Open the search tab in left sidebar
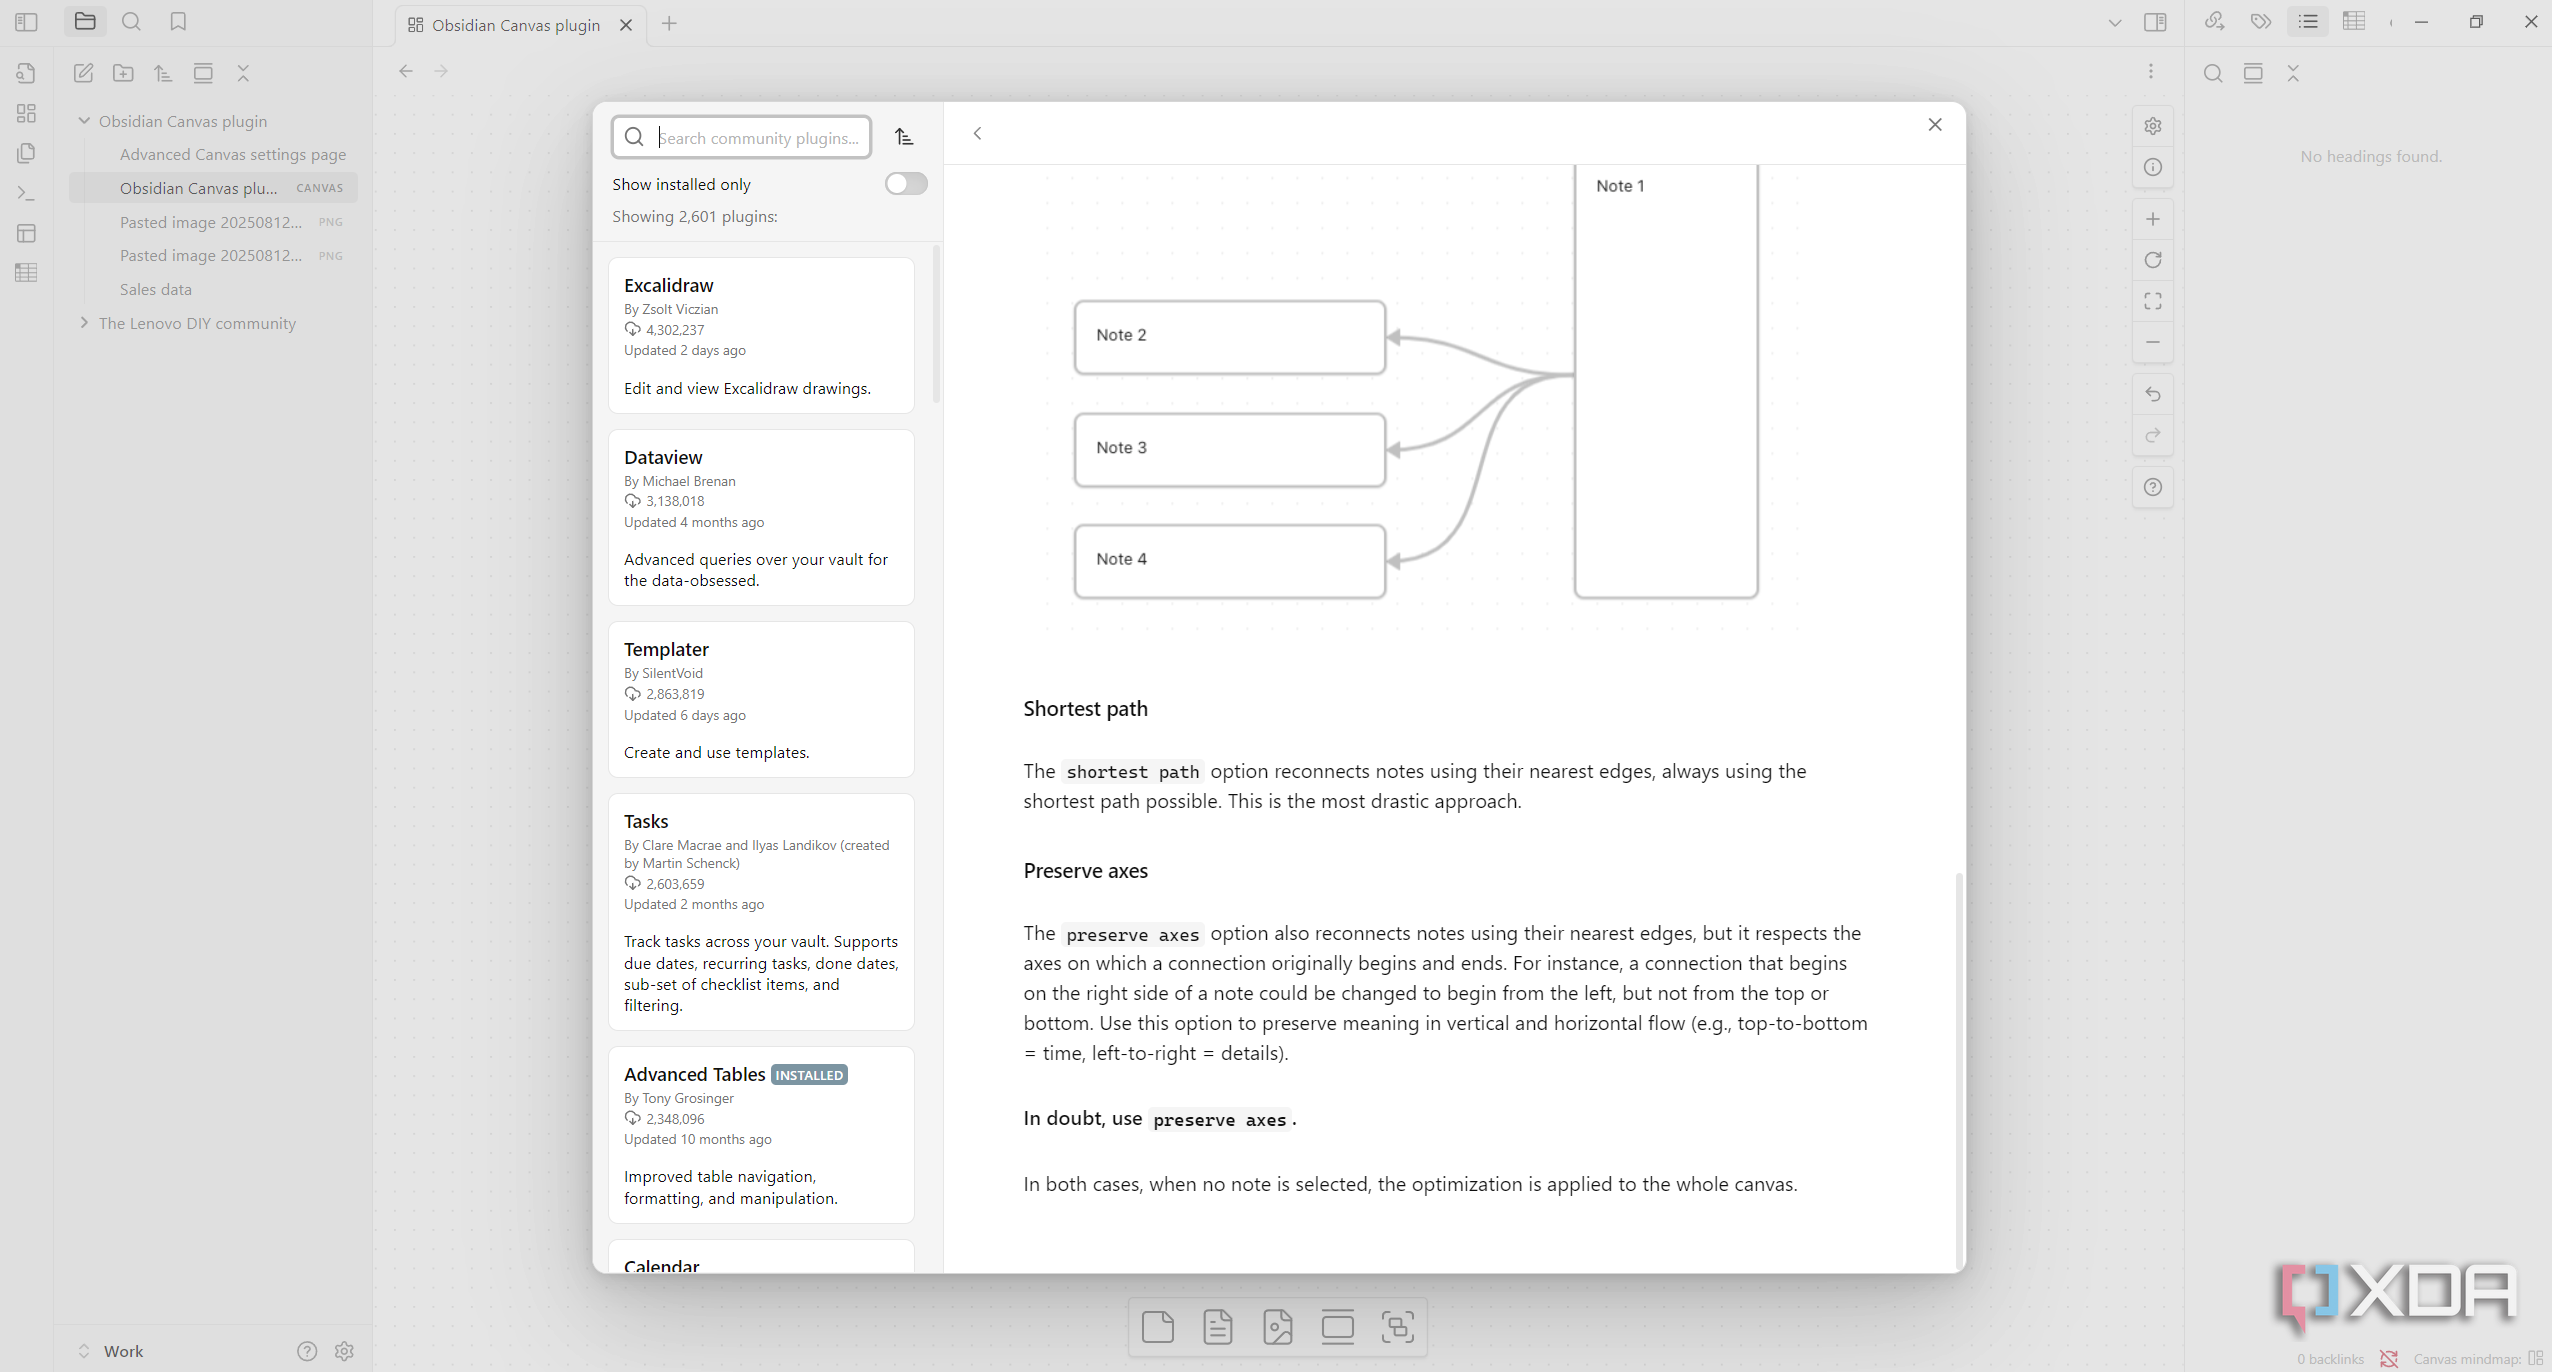 pos(131,22)
